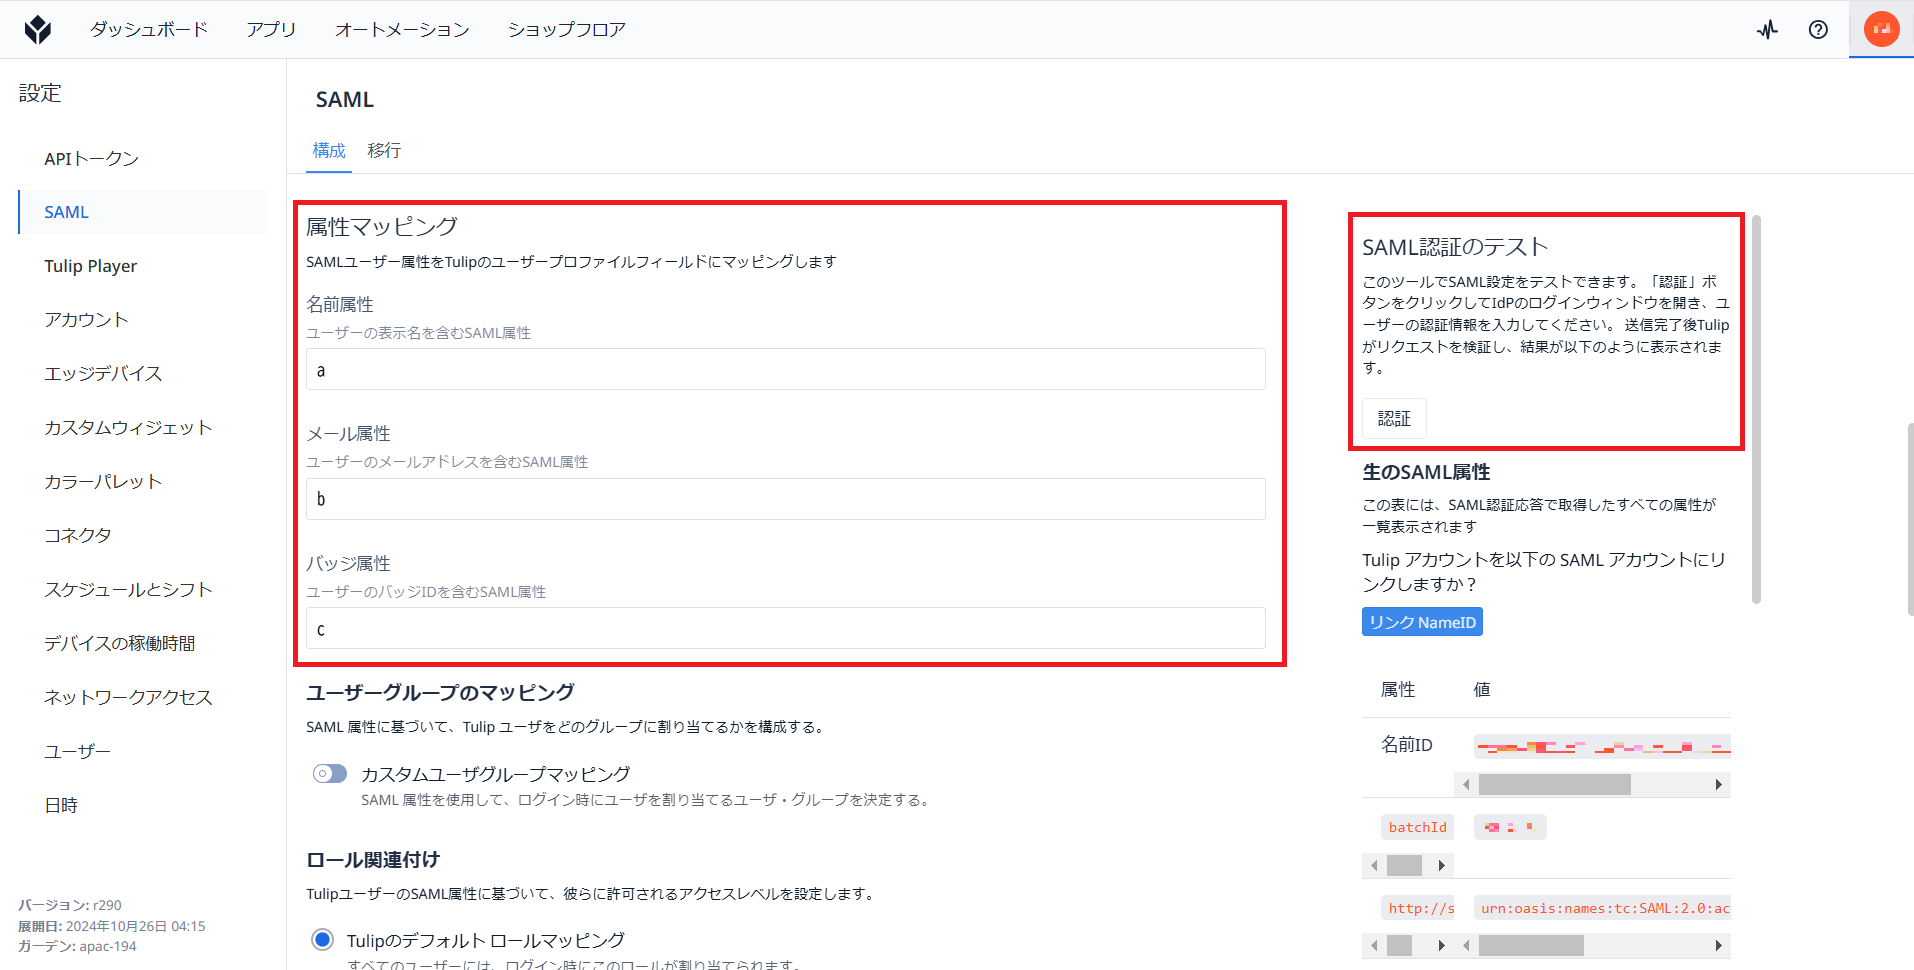Click the batchId attribute label
Viewport: 1914px width, 970px height.
coord(1417,827)
